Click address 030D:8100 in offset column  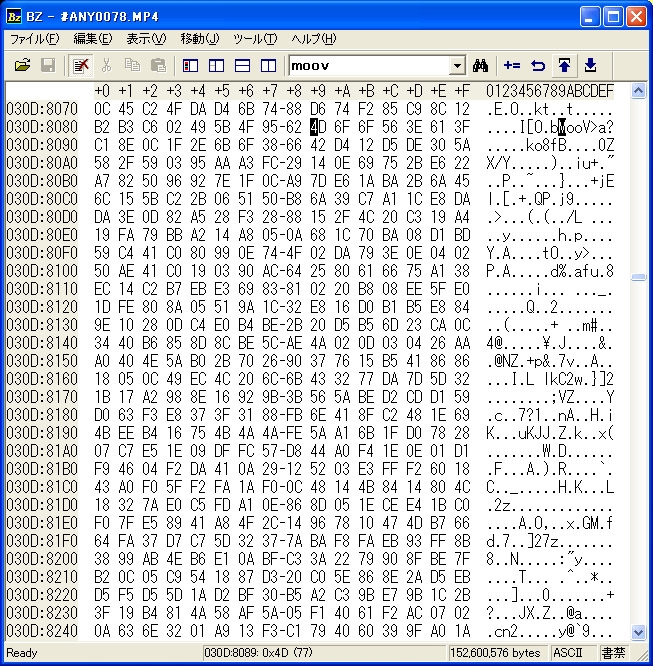(42, 271)
